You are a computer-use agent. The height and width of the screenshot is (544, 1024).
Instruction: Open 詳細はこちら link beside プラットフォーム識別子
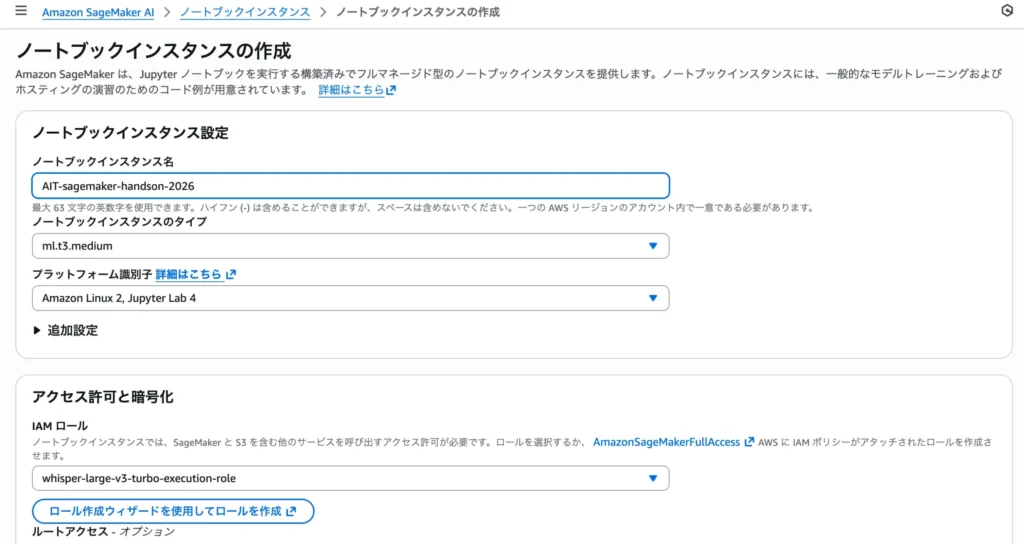(188, 274)
